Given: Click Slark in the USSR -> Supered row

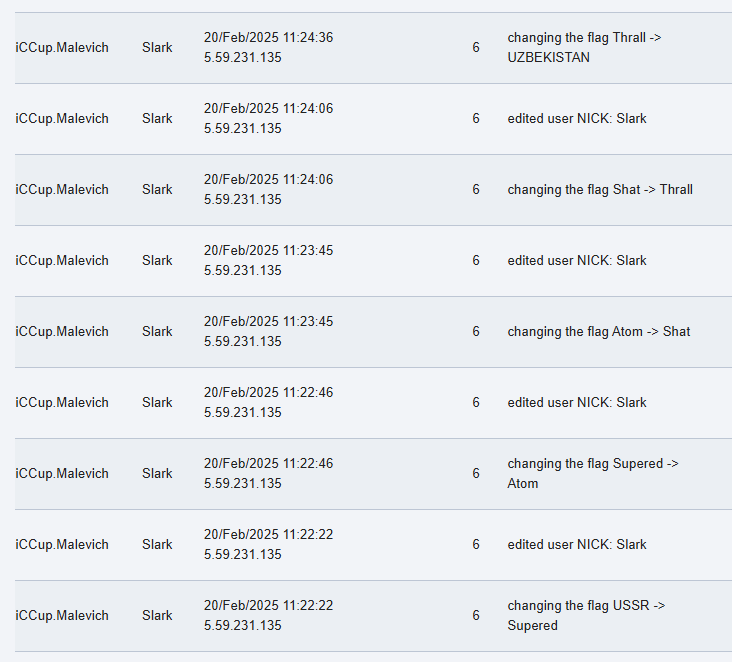Looking at the screenshot, I should pos(157,615).
